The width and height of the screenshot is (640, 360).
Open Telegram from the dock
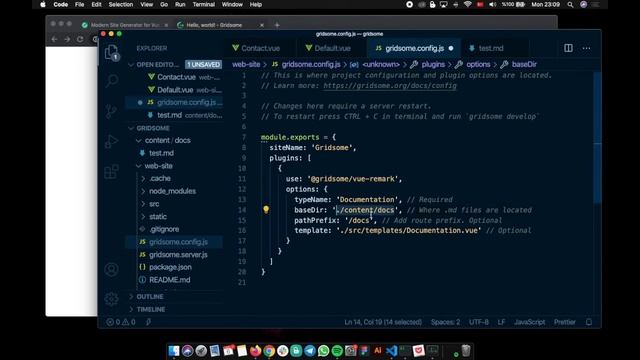310,351
